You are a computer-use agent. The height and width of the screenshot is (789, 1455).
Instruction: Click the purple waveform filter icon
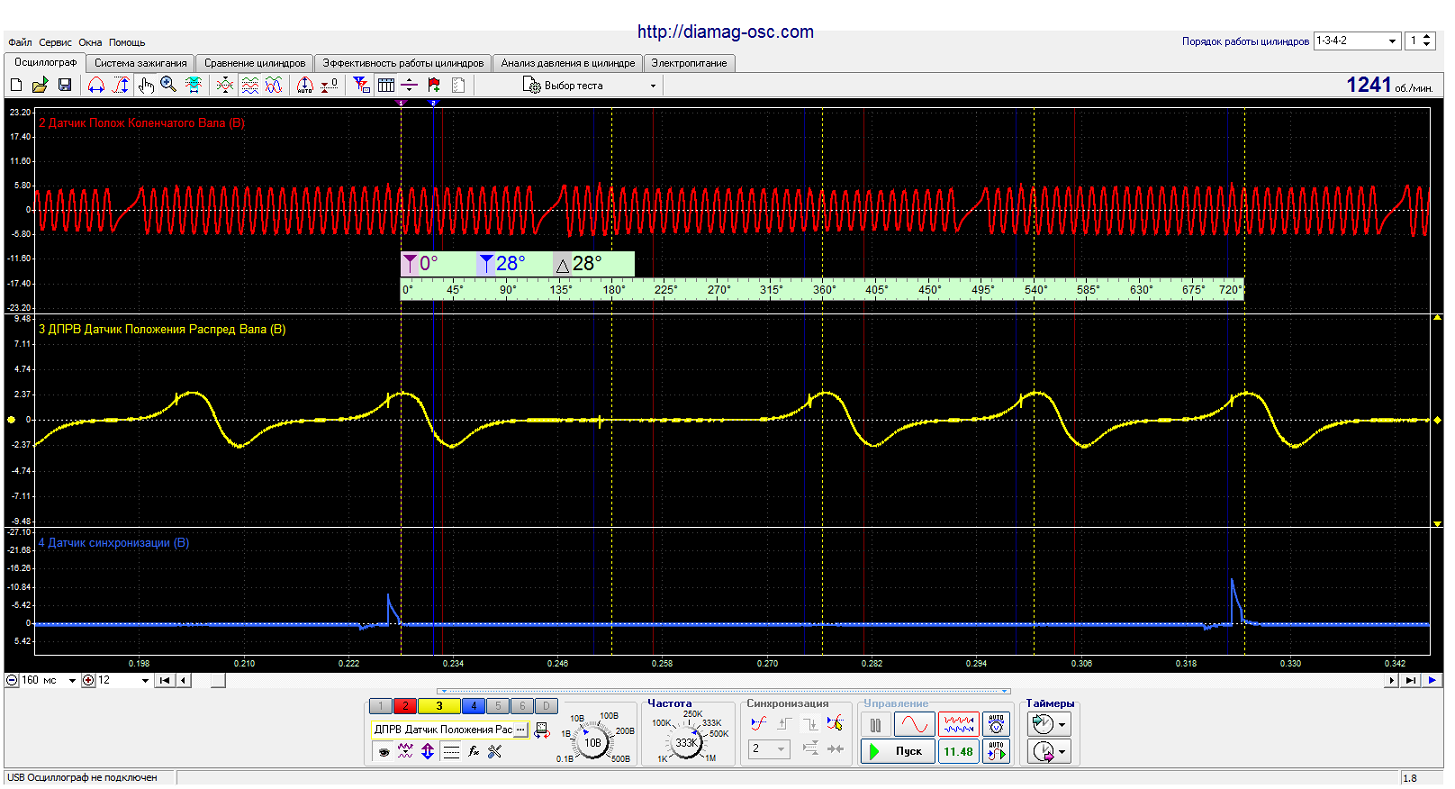click(x=405, y=752)
